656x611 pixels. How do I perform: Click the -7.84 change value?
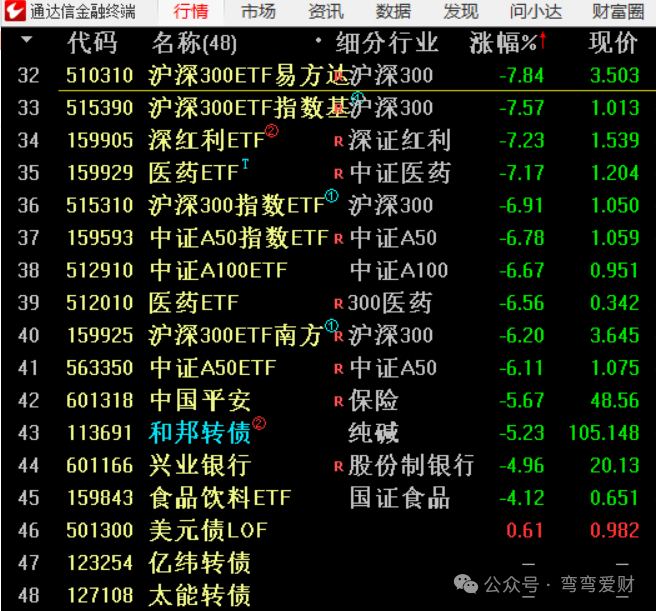tap(521, 76)
